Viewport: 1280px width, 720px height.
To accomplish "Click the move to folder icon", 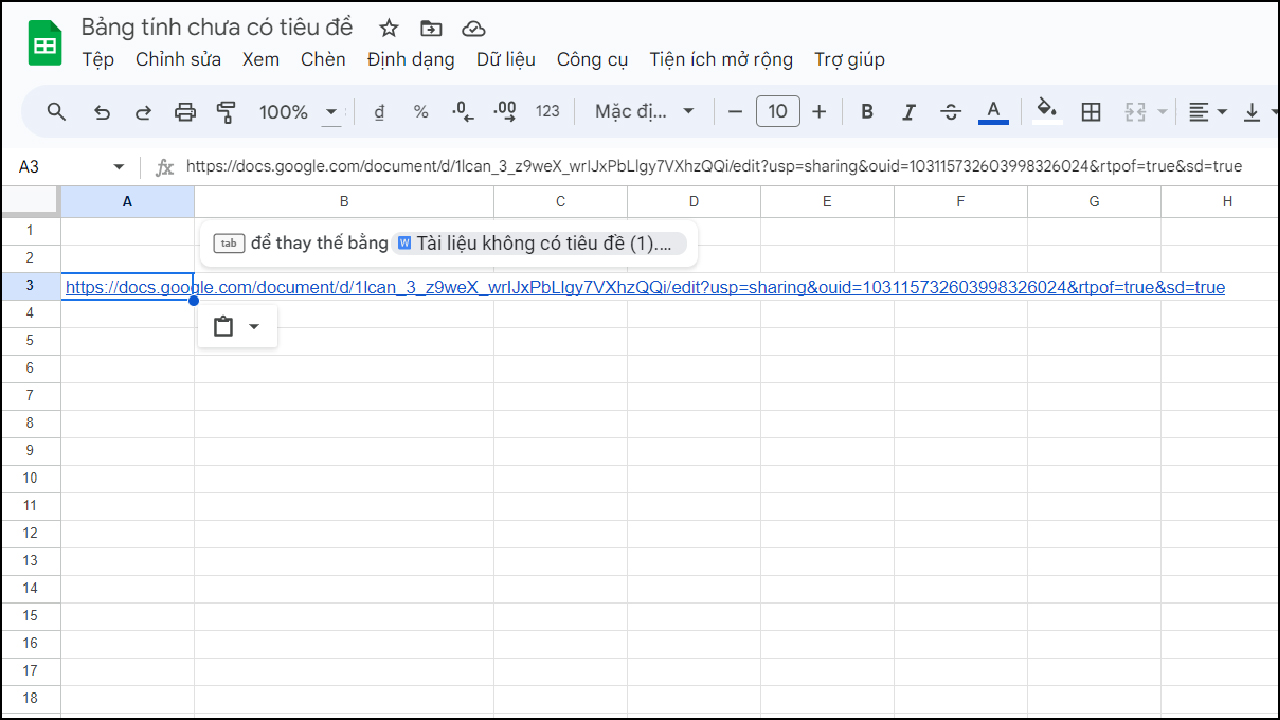I will 431,28.
